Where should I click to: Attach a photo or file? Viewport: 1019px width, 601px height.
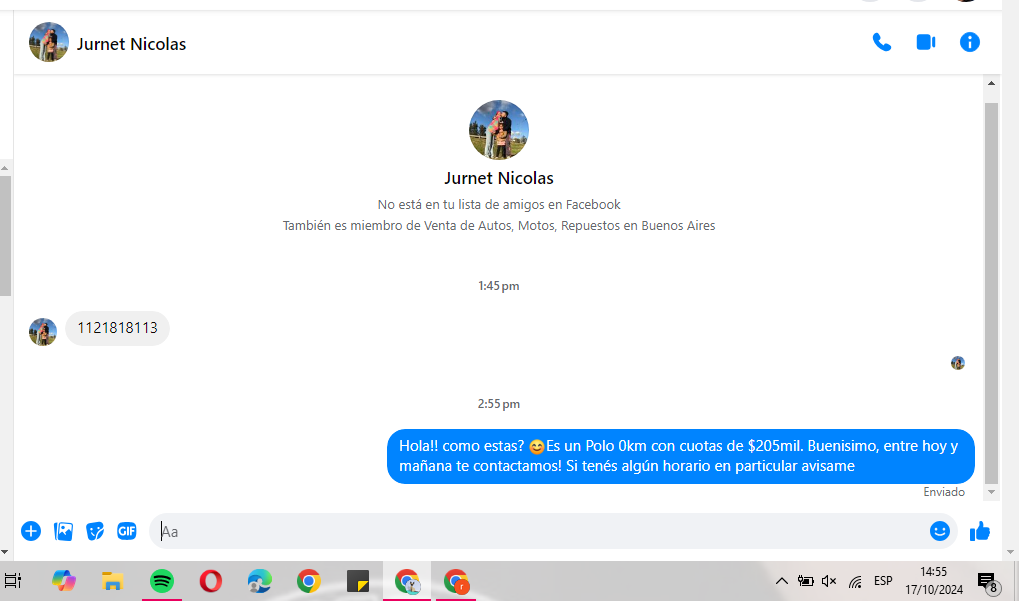[x=63, y=531]
